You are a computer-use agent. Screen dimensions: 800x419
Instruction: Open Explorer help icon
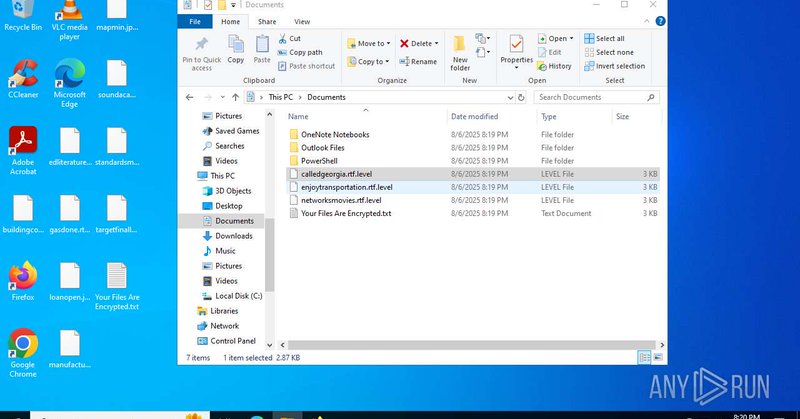660,21
